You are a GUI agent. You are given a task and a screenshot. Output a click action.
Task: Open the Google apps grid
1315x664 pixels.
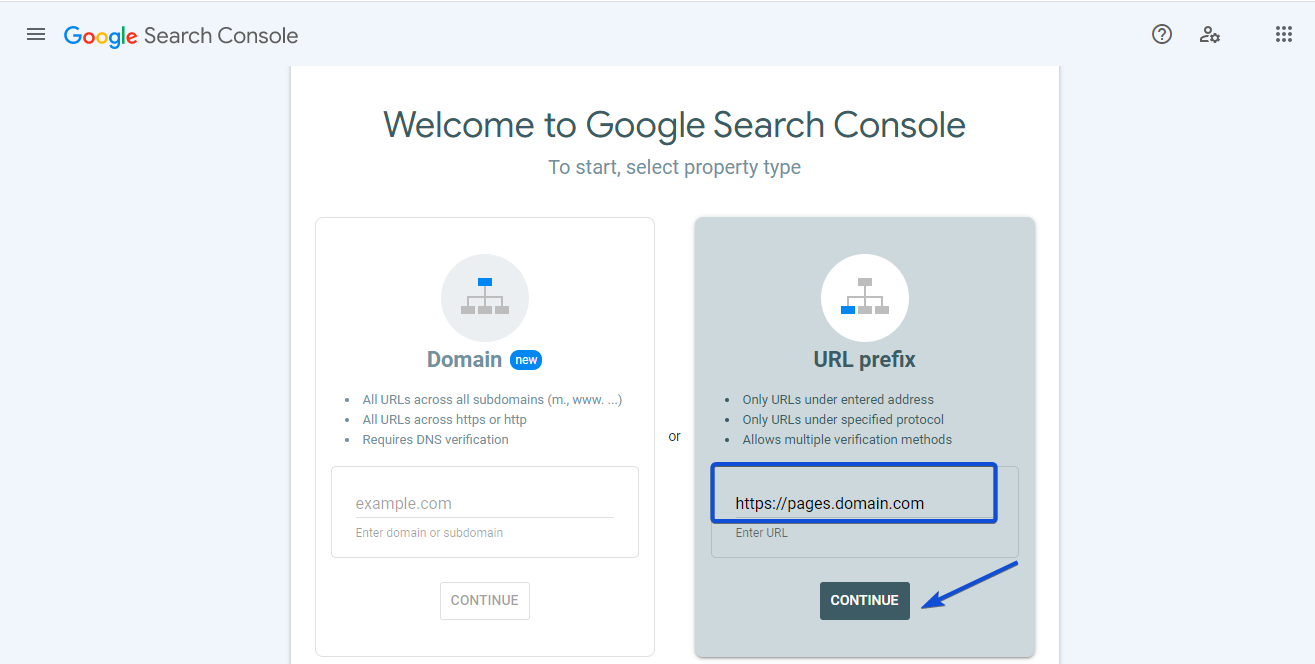[x=1284, y=35]
